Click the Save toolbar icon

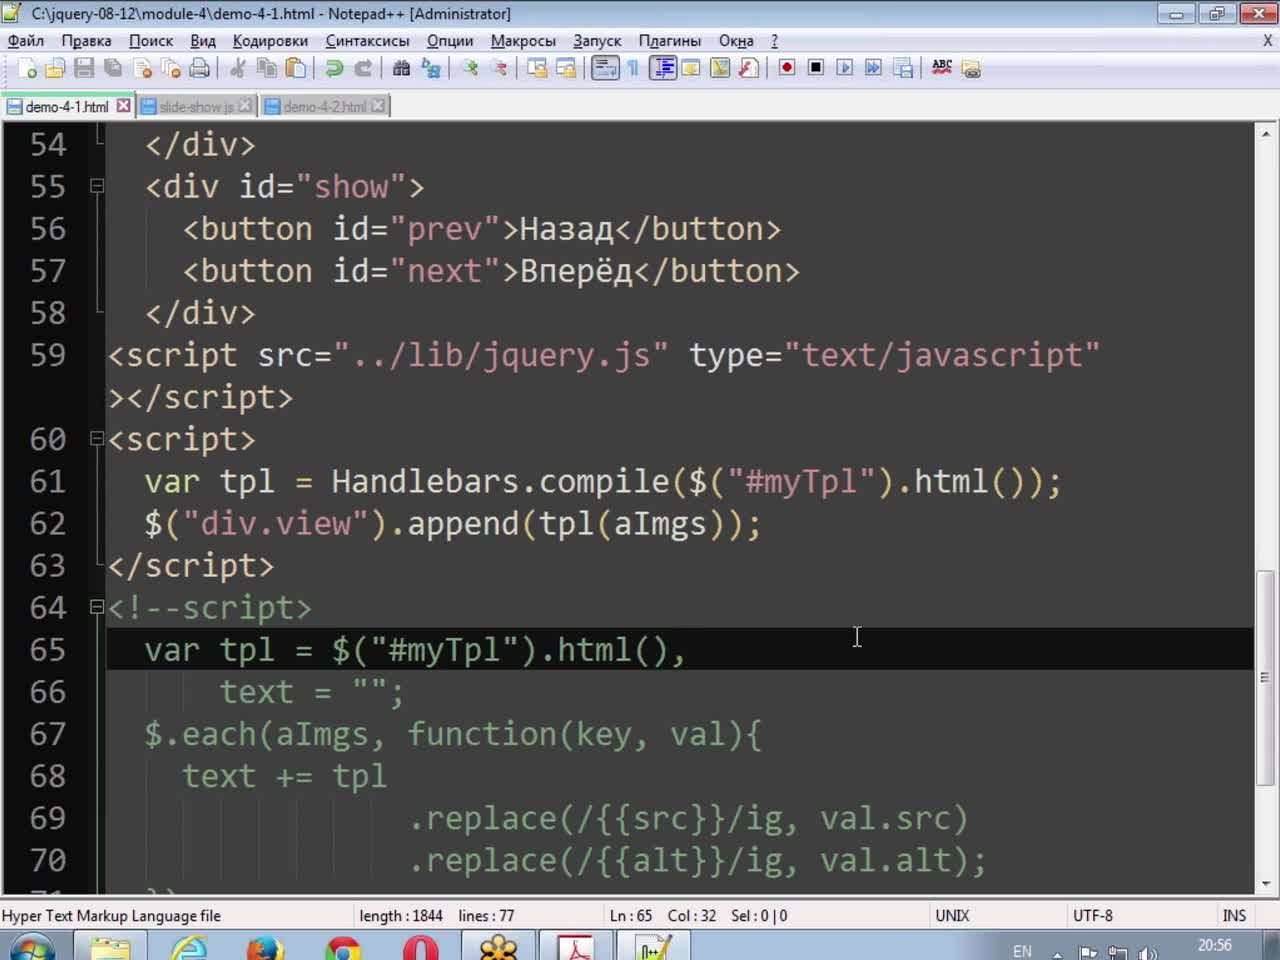(84, 68)
